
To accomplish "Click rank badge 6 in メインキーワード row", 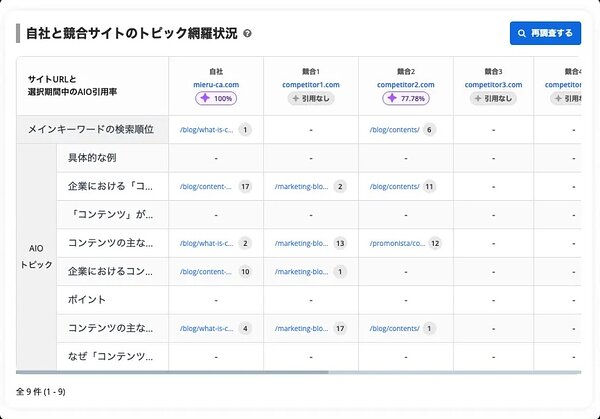I will pos(430,130).
